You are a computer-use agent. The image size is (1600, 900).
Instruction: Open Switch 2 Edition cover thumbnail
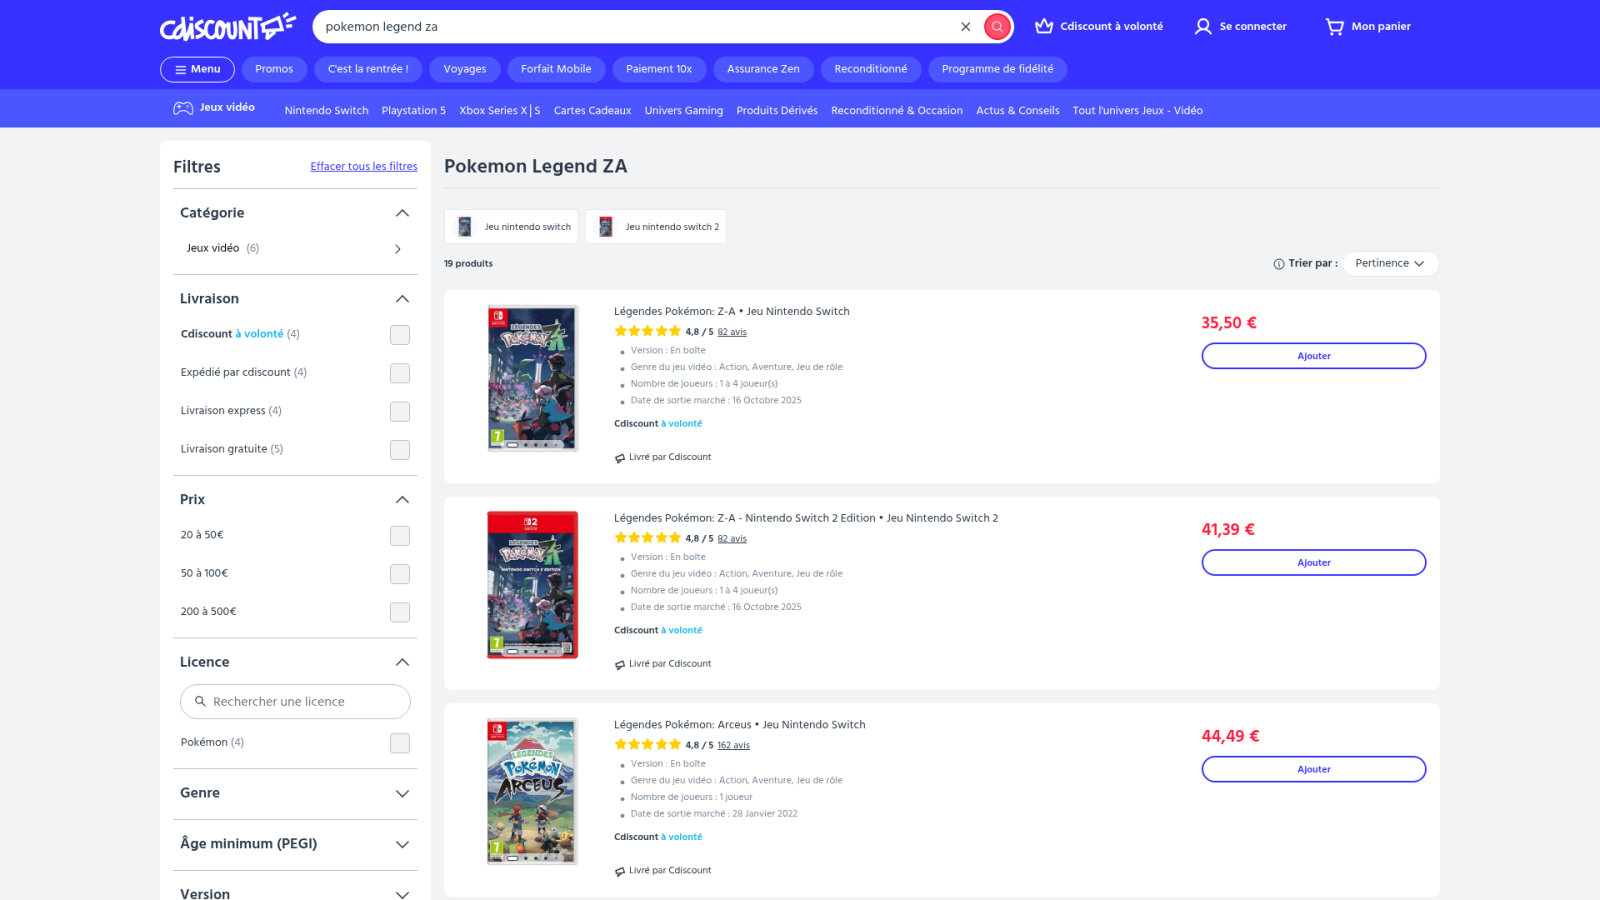point(532,585)
